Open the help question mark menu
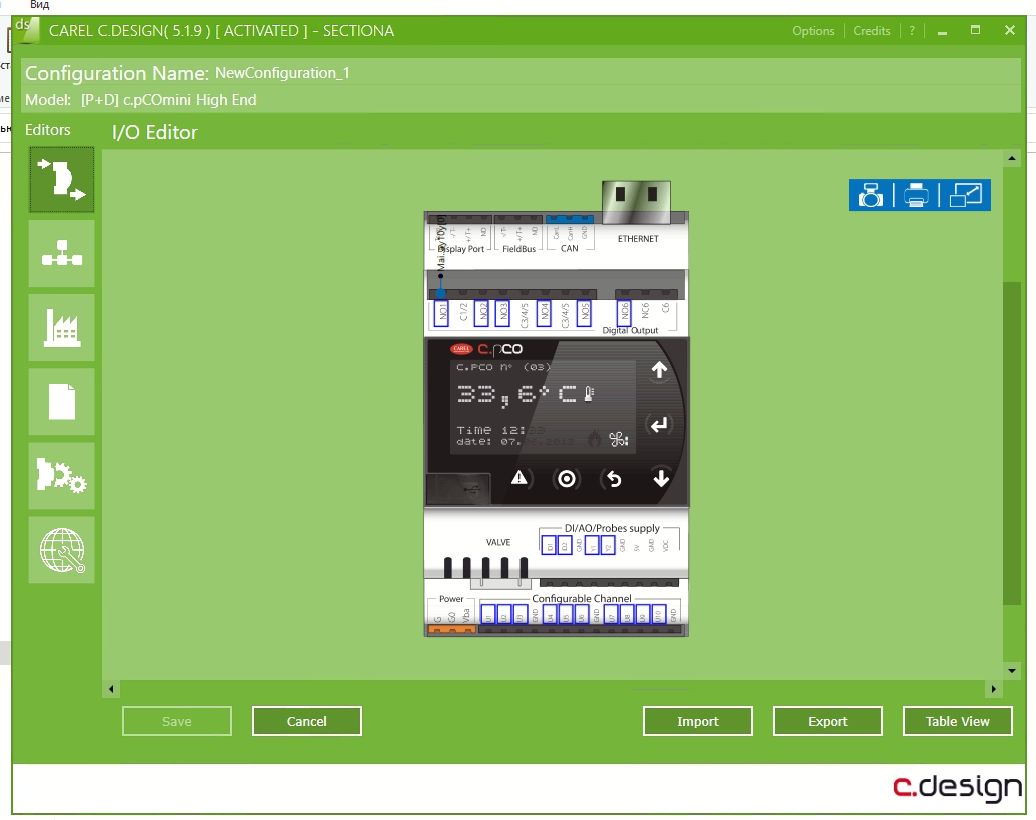Screen dimensions: 1036x820 [x=912, y=30]
